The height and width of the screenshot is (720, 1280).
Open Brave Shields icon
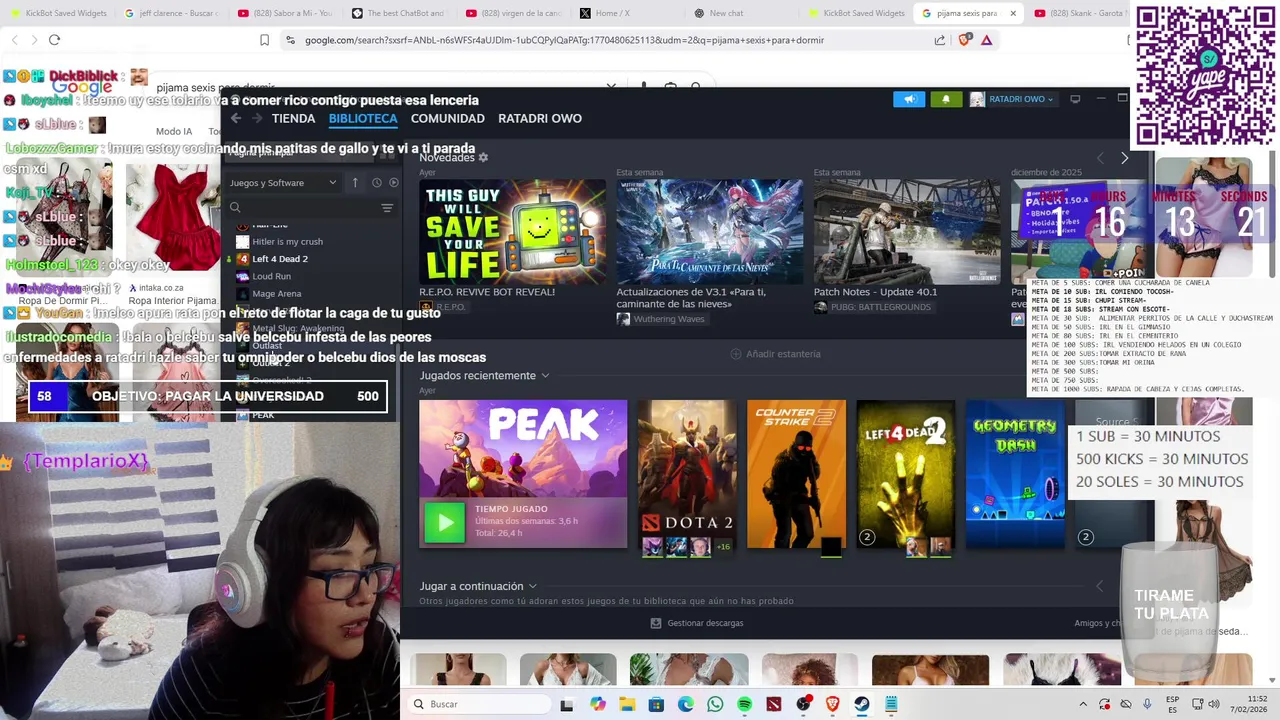point(965,40)
